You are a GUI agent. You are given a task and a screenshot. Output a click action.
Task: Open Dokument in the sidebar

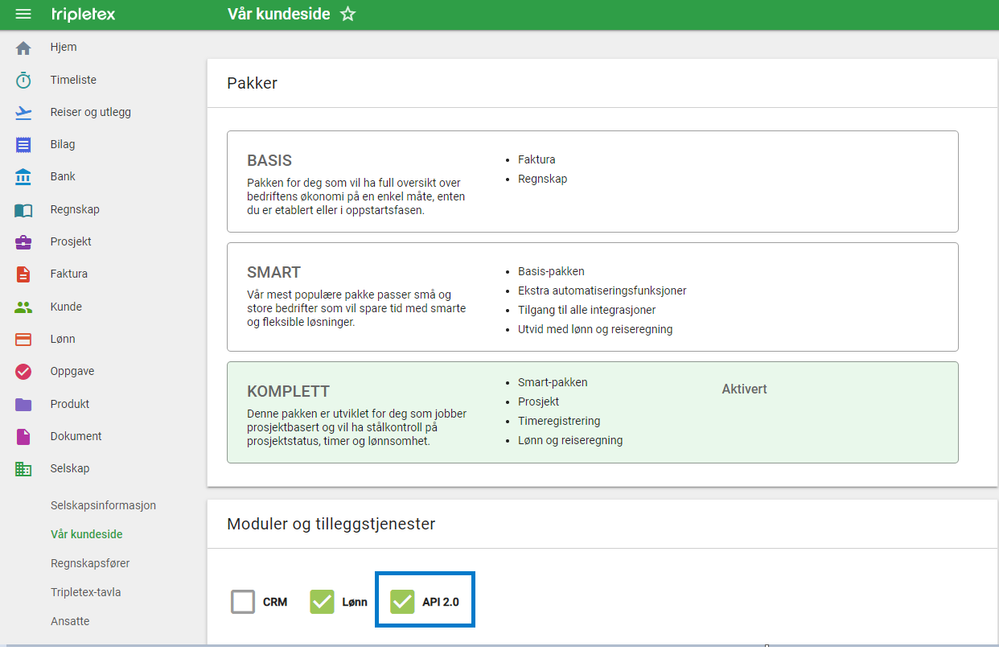(x=76, y=436)
